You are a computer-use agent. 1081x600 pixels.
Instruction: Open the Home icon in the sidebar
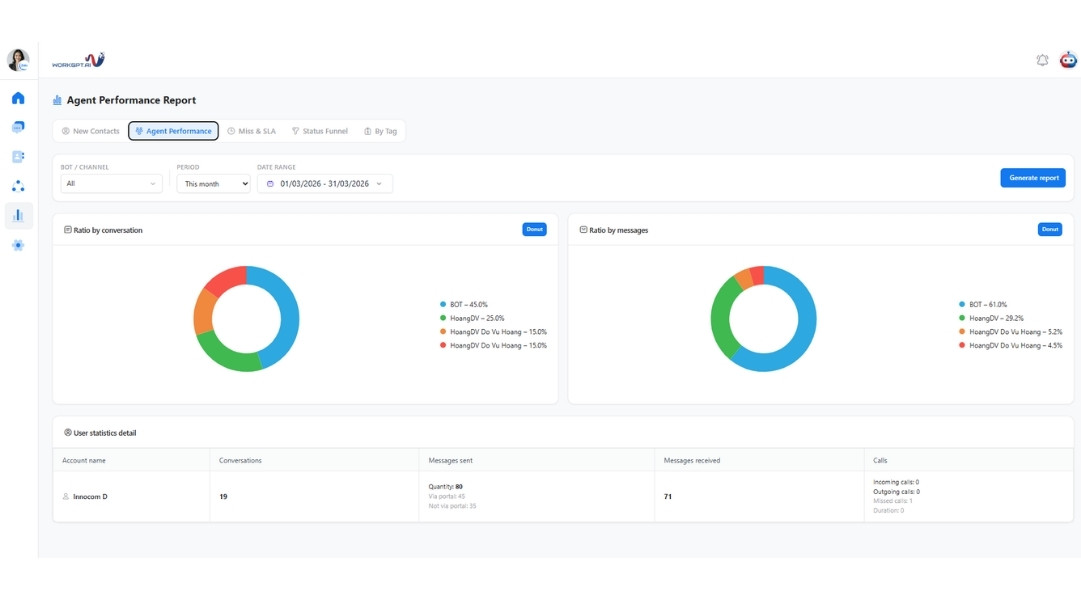coord(18,98)
